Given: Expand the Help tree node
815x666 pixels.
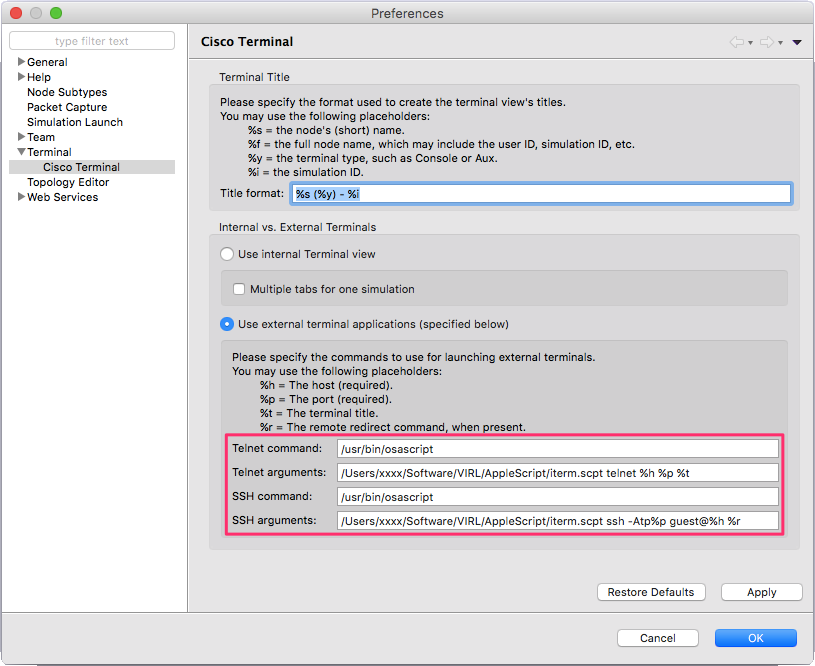Looking at the screenshot, I should 21,76.
